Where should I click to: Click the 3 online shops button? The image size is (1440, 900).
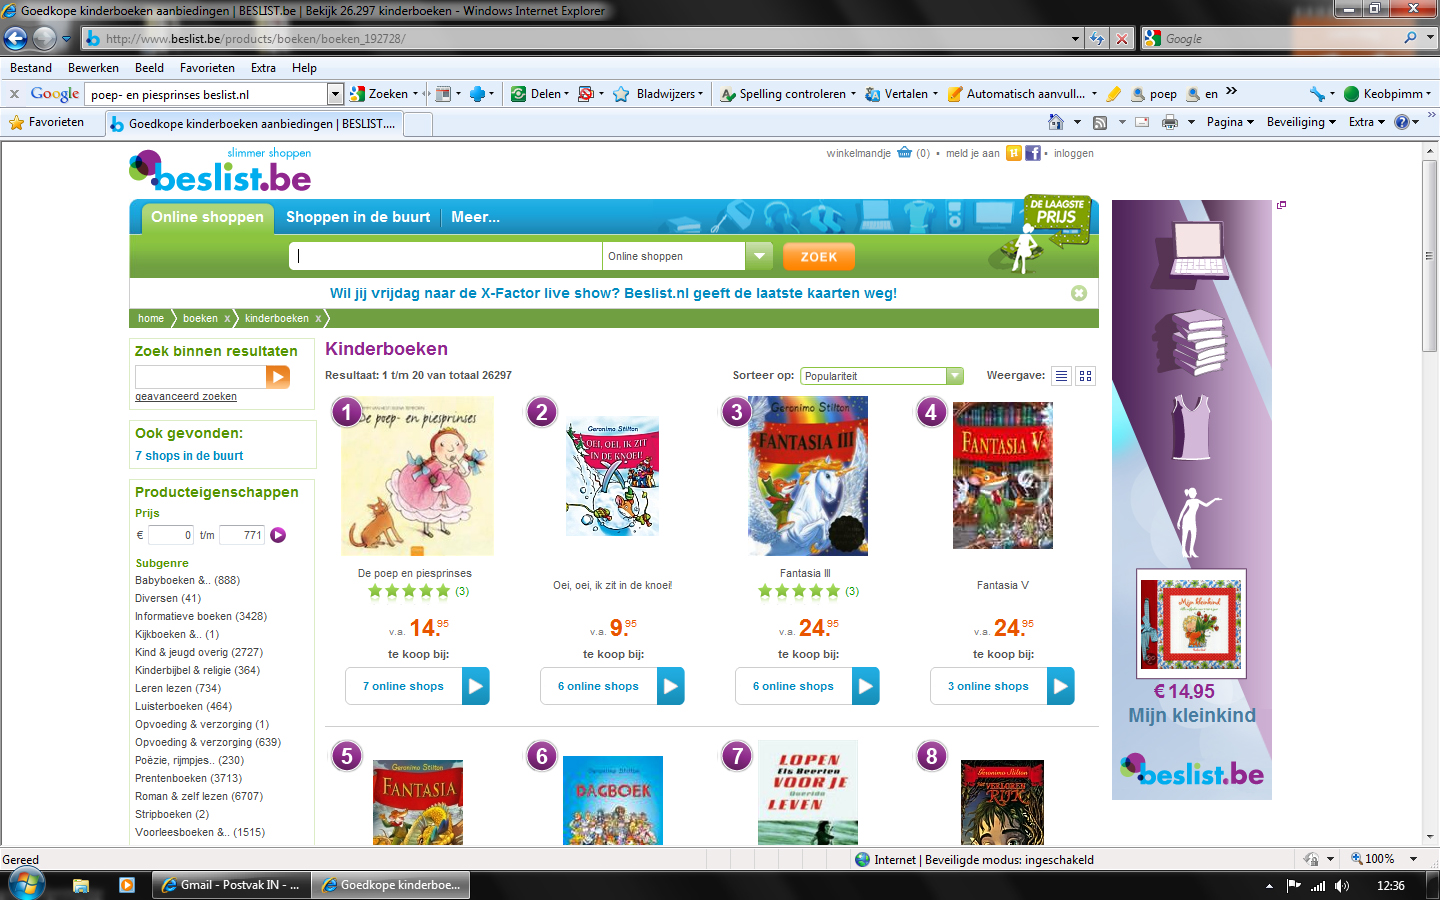tap(1002, 686)
